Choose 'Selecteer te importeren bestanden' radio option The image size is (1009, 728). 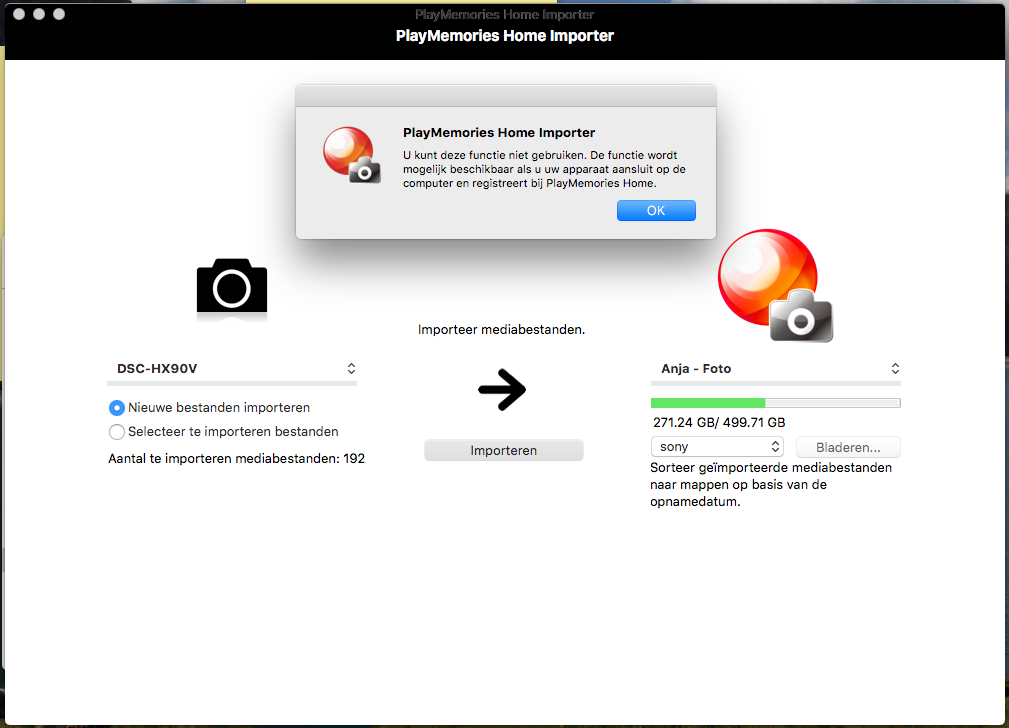pyautogui.click(x=117, y=432)
